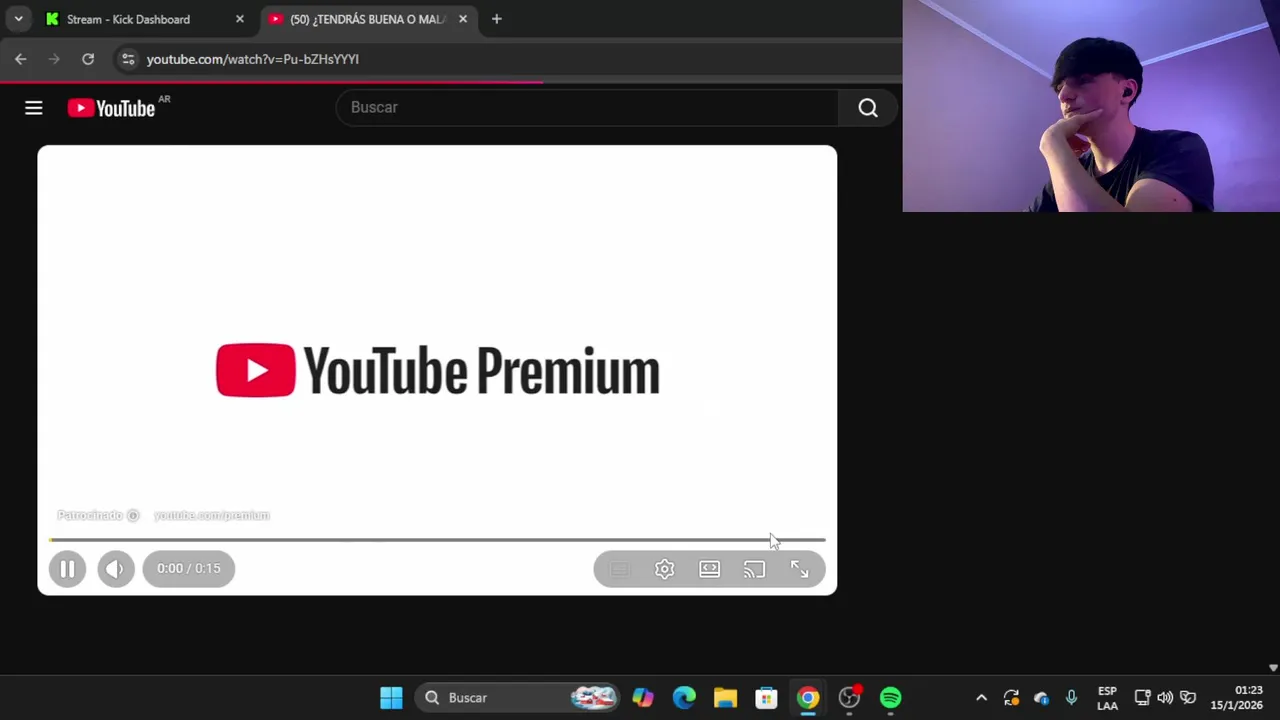Click the taskbar Buscar search box
Viewport: 1280px width, 720px height.
pyautogui.click(x=516, y=698)
